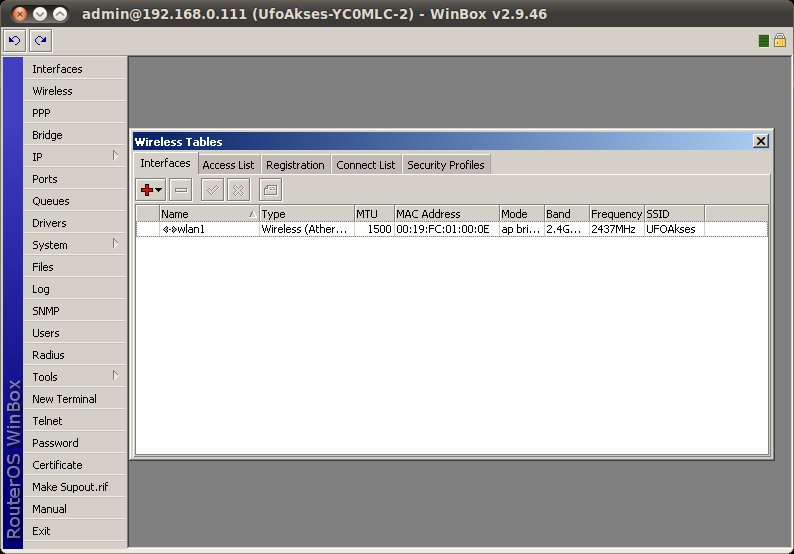
Task: Open the Security Profiles tab
Action: click(446, 165)
